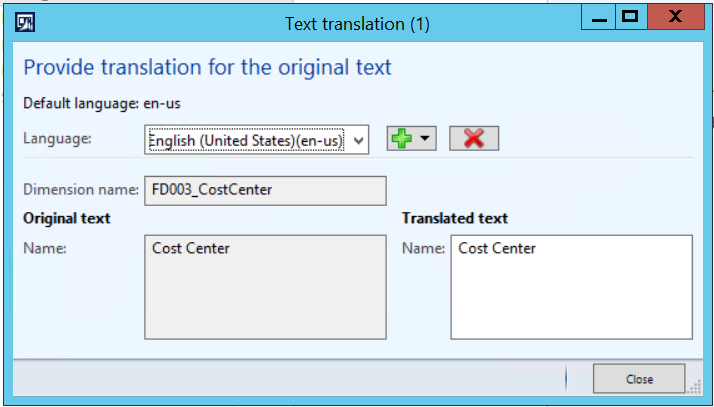Image resolution: width=714 pixels, height=407 pixels.
Task: Click the Dynamics AX icon in title bar
Action: 28,22
